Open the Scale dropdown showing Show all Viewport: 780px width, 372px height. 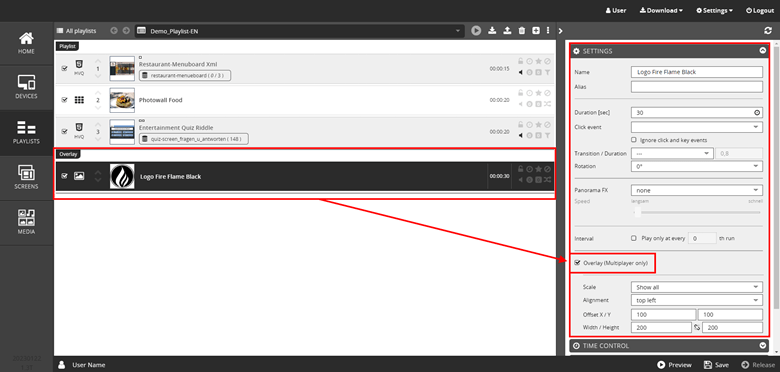click(x=696, y=287)
